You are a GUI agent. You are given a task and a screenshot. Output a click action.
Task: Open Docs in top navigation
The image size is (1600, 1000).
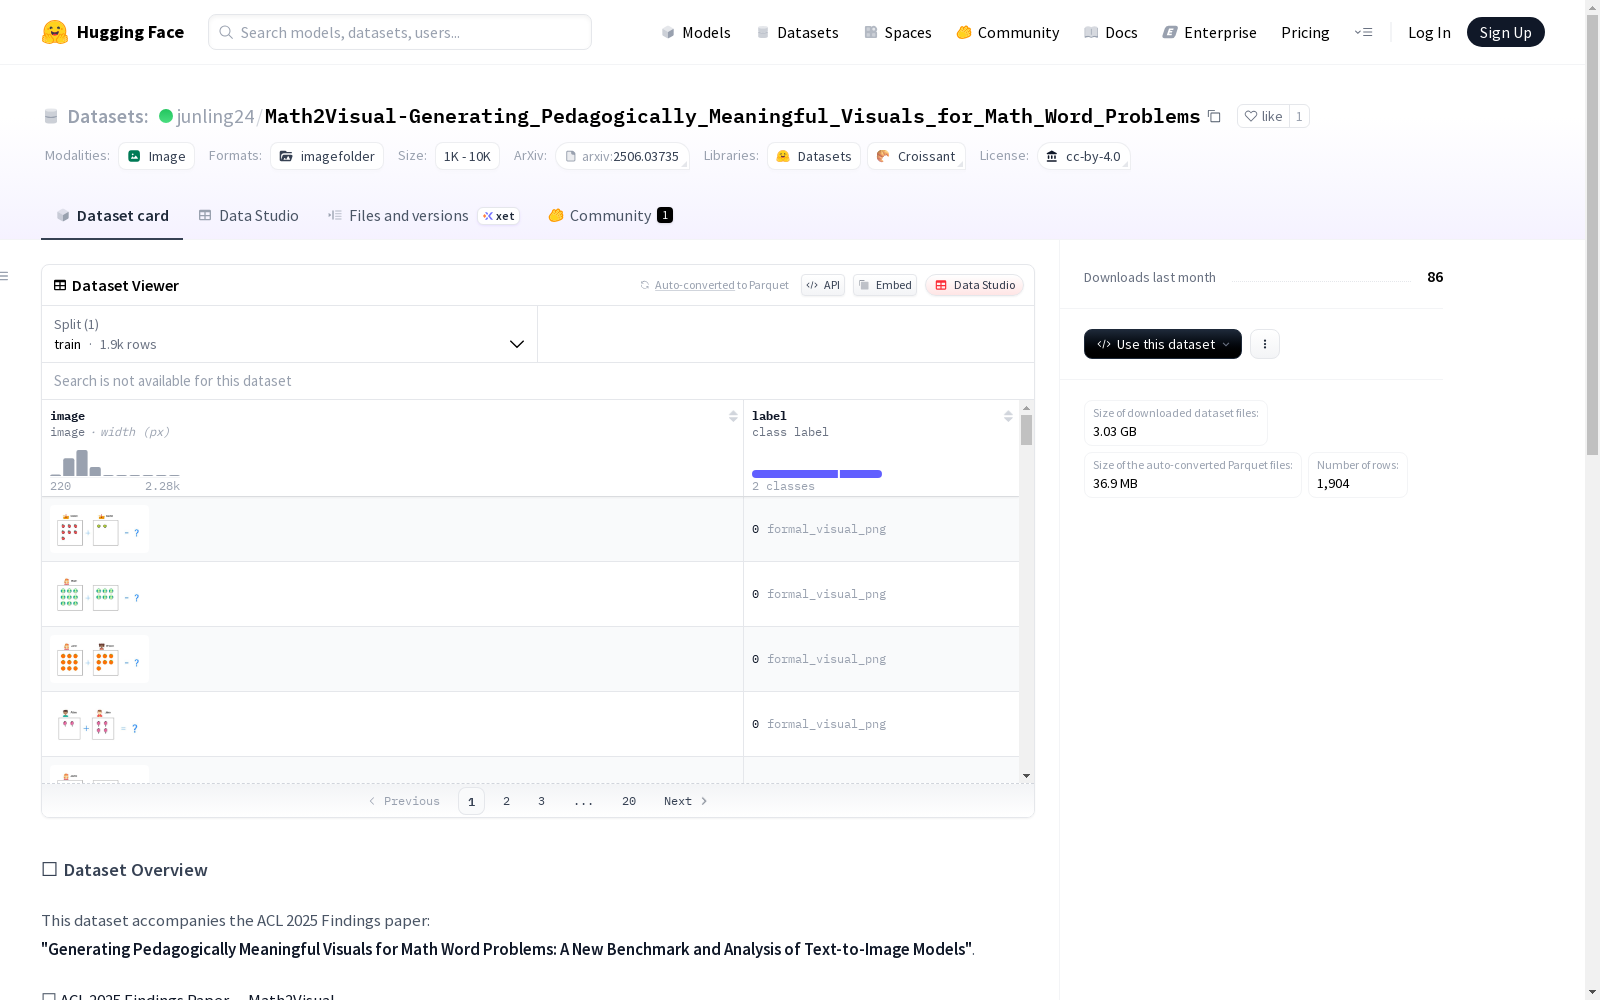tap(1111, 32)
